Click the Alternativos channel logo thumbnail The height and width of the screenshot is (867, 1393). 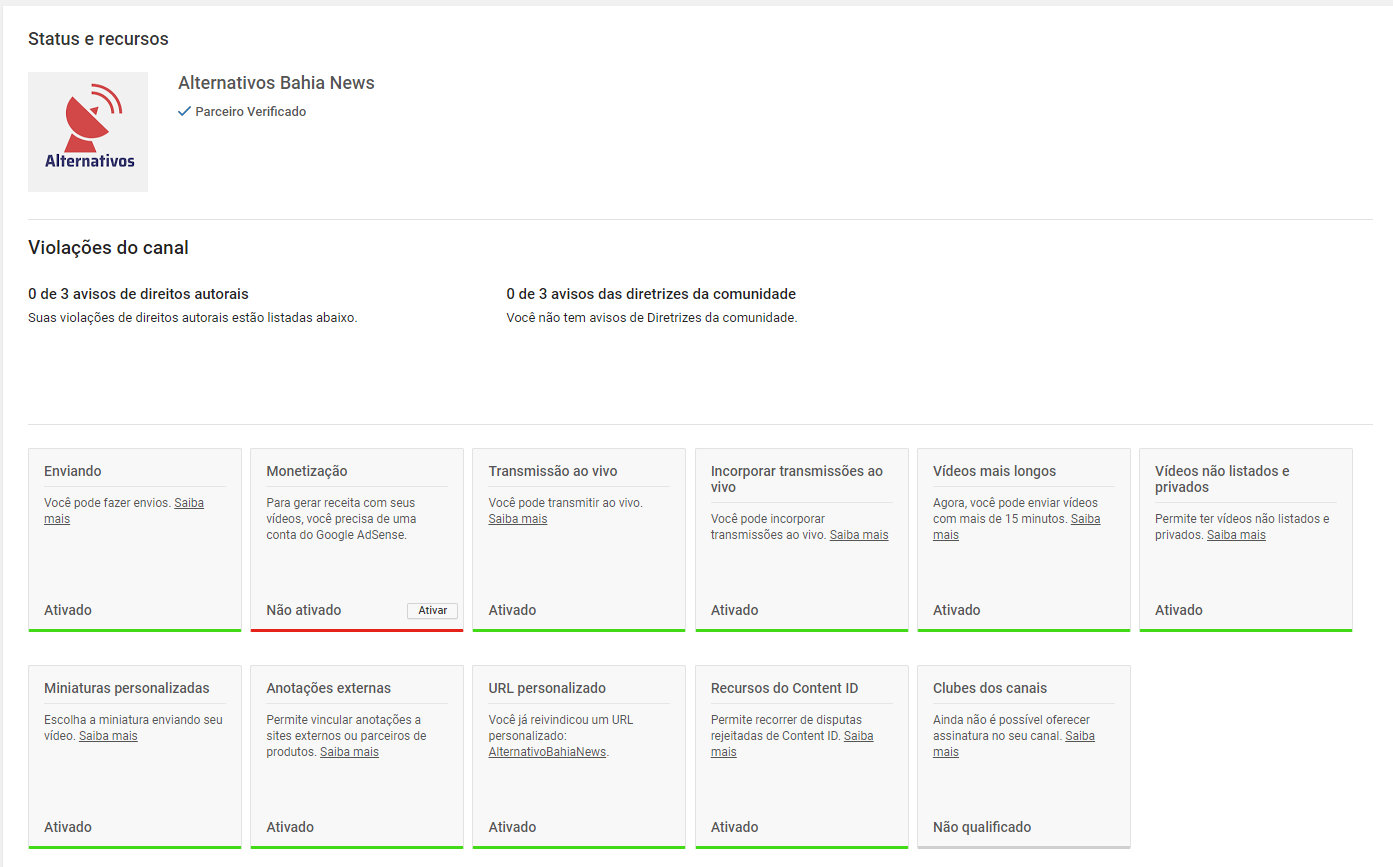tap(88, 132)
